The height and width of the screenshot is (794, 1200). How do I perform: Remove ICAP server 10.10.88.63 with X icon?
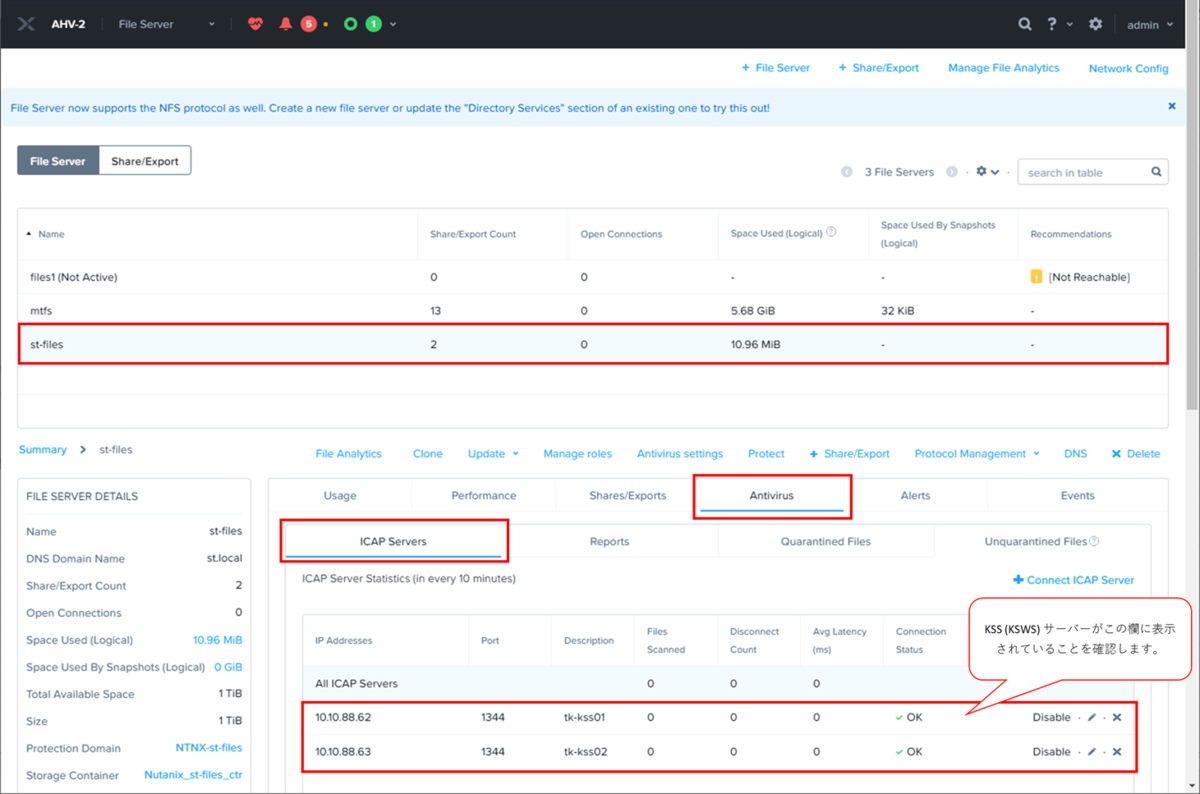(1117, 752)
